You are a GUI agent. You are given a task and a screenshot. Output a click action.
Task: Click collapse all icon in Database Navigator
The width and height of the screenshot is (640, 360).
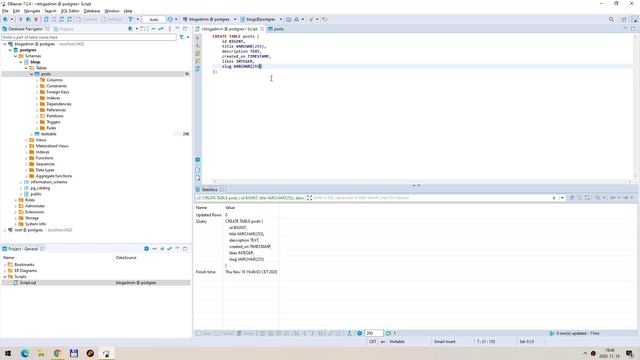pyautogui.click(x=153, y=29)
